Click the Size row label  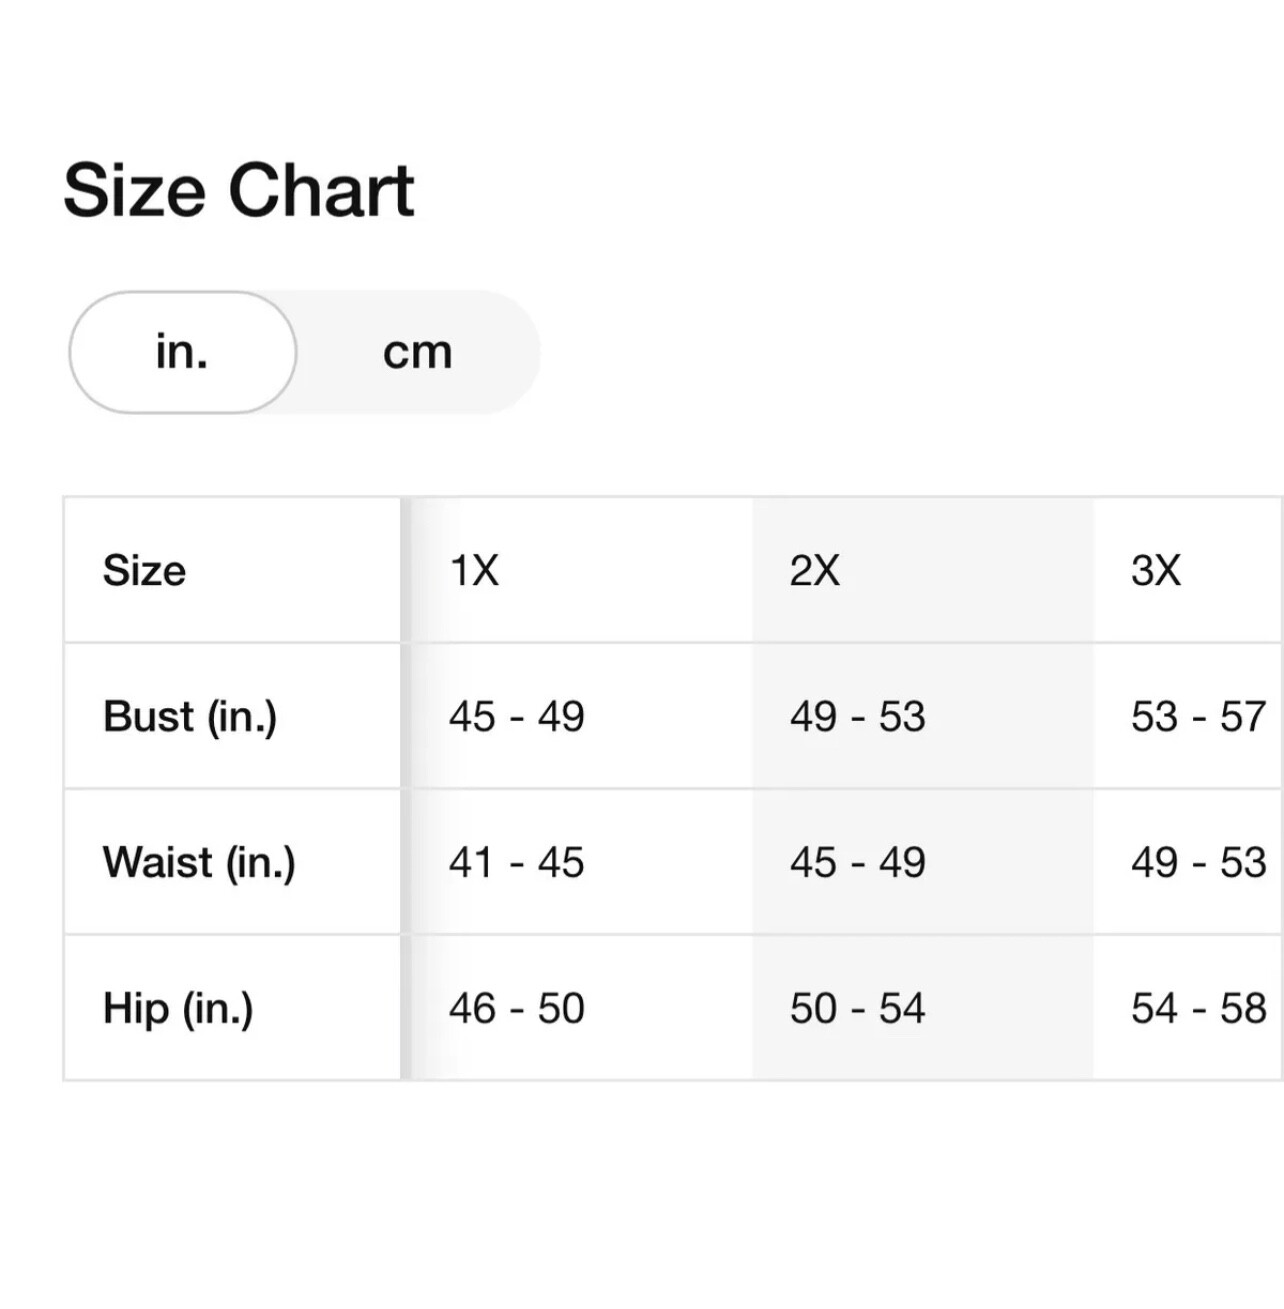pos(144,571)
